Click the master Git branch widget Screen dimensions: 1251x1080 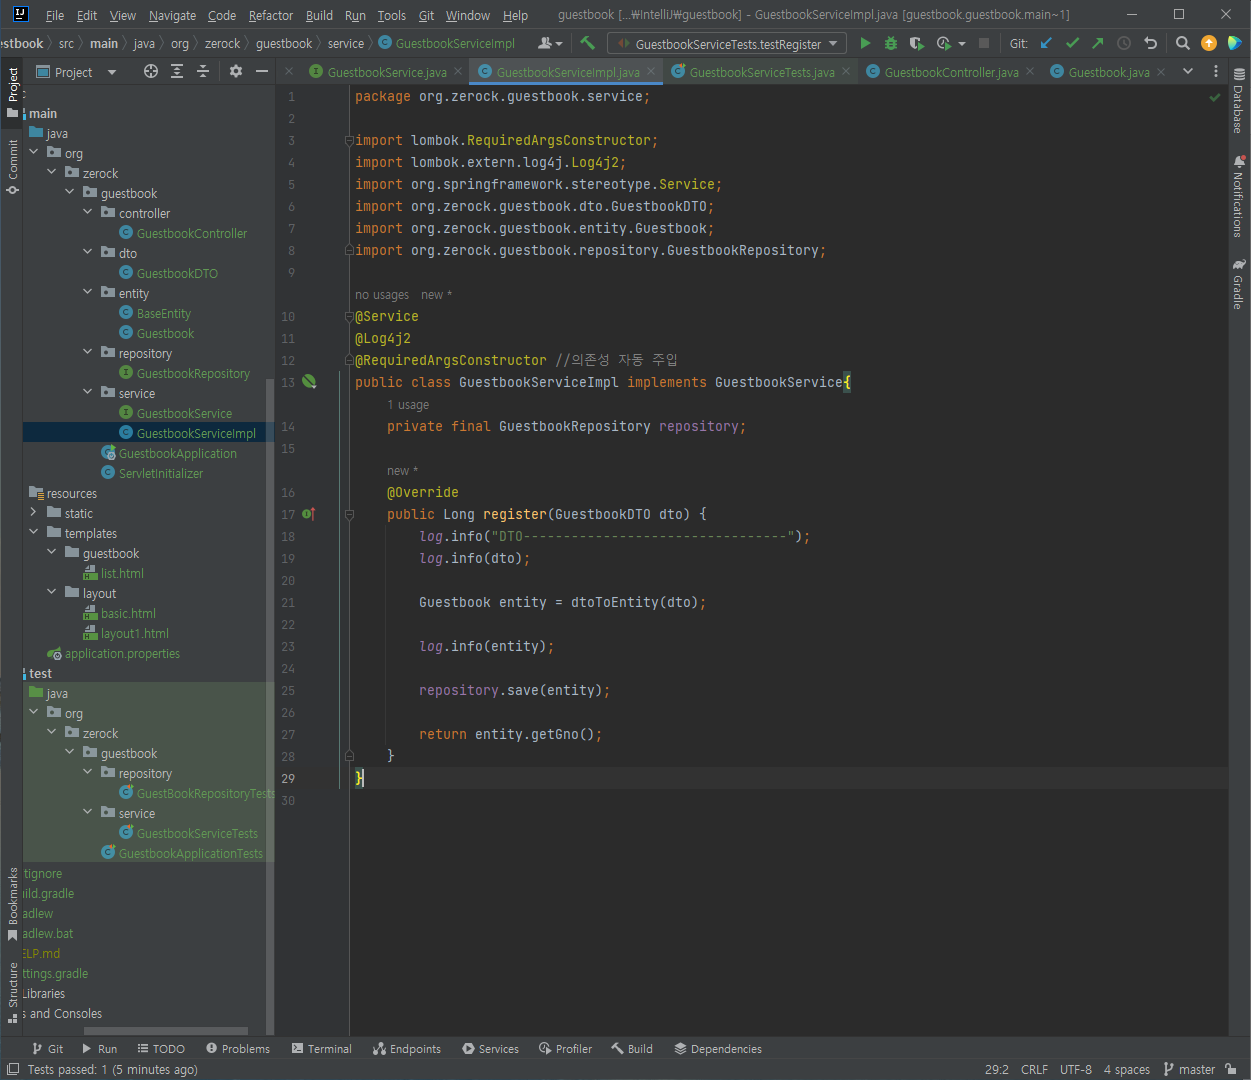(x=1189, y=1069)
